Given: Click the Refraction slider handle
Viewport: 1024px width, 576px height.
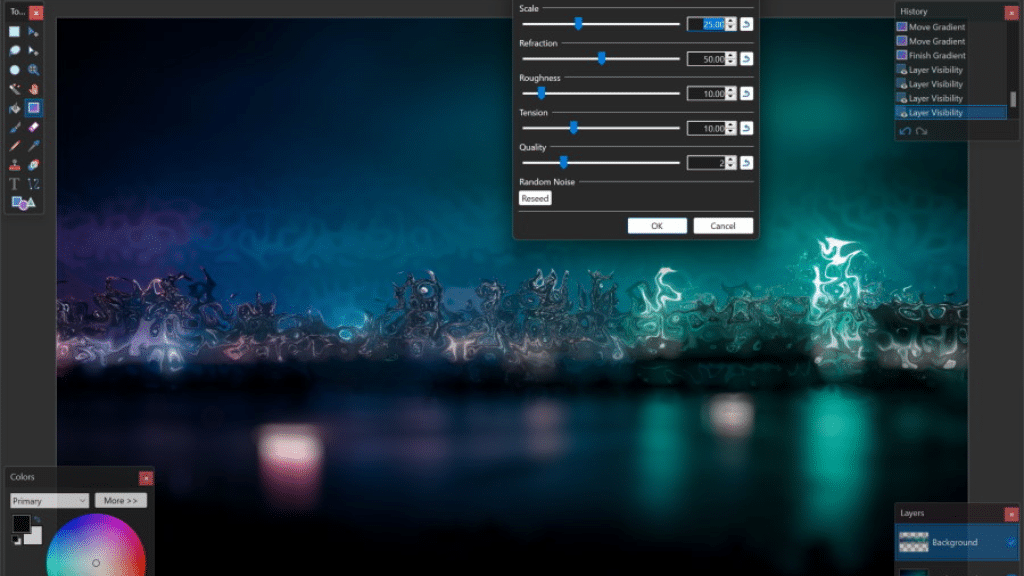Looking at the screenshot, I should (x=601, y=59).
